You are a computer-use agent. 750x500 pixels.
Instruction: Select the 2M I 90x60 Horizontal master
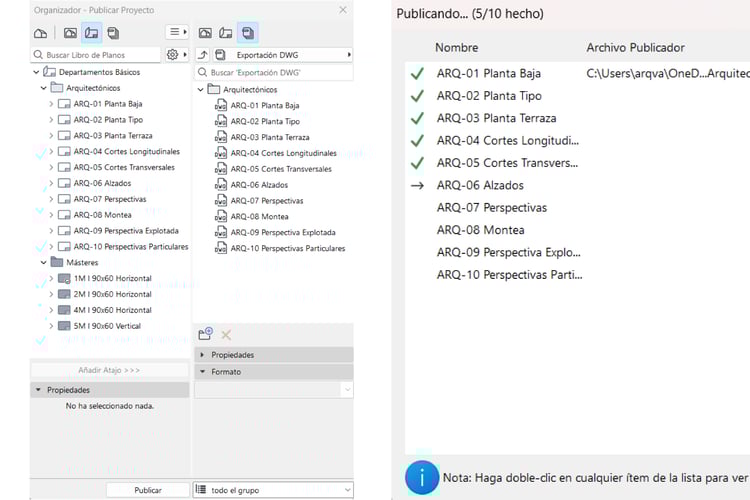click(112, 294)
